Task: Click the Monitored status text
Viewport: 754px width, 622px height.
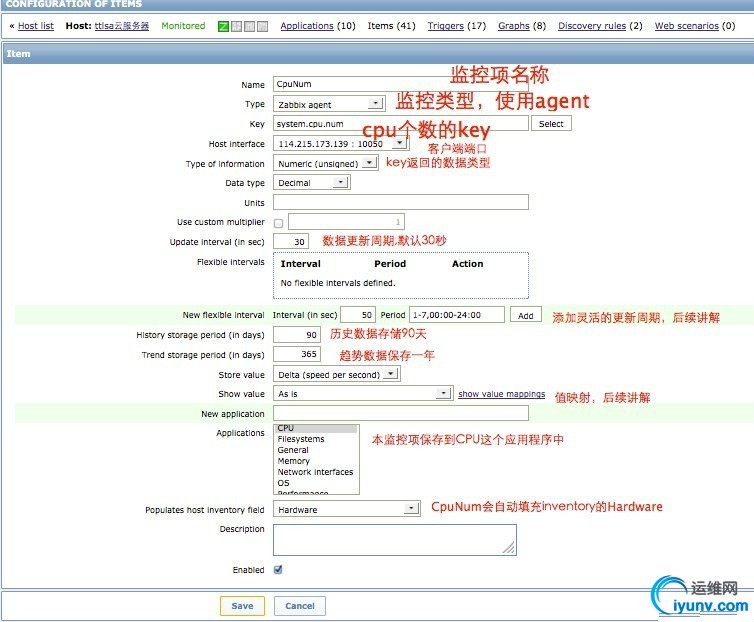Action: [x=183, y=26]
